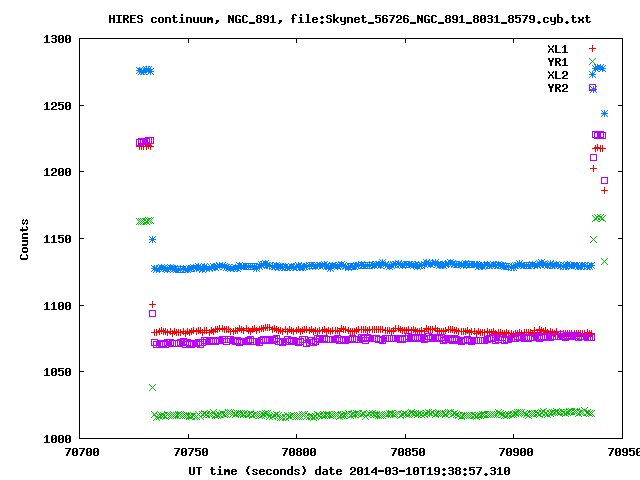Click the 1050 y-axis tick label
The image size is (640, 480).
click(57, 372)
